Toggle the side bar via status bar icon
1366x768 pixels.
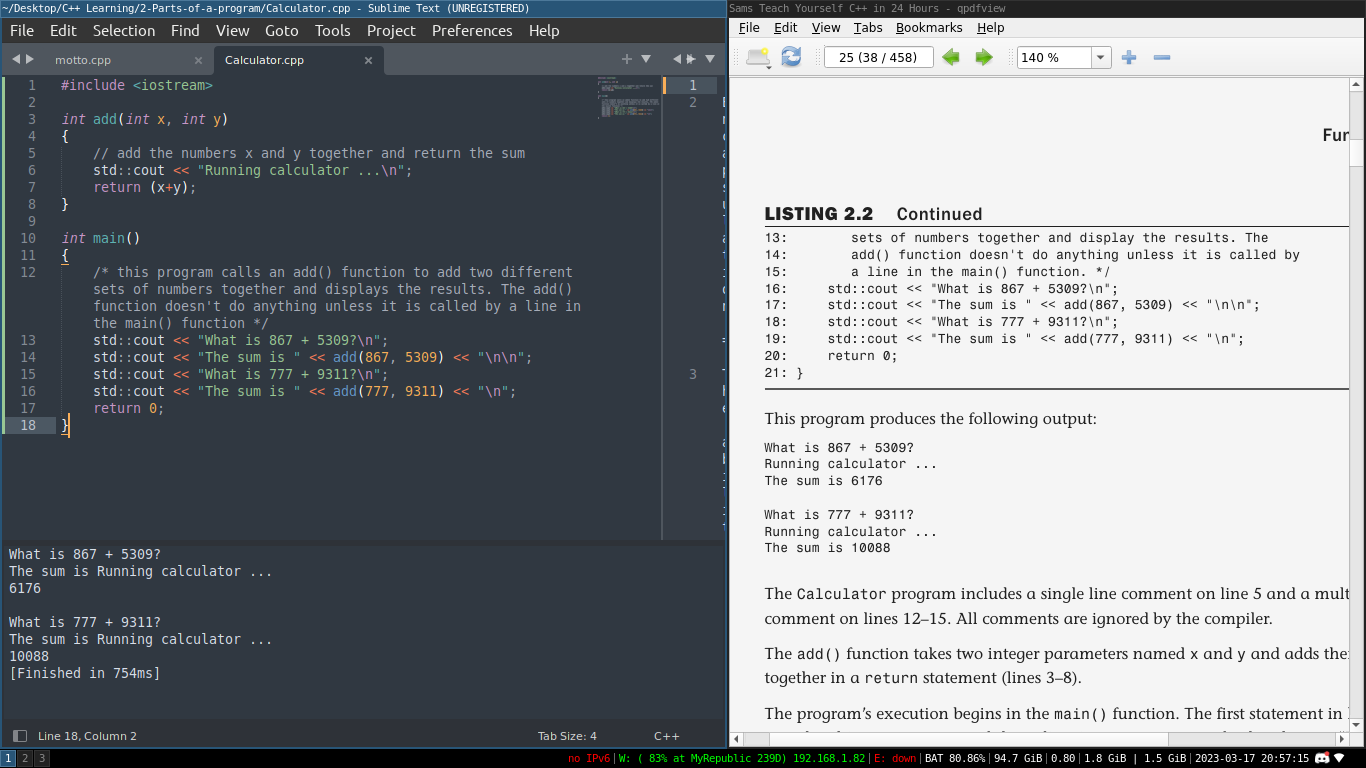point(19,736)
